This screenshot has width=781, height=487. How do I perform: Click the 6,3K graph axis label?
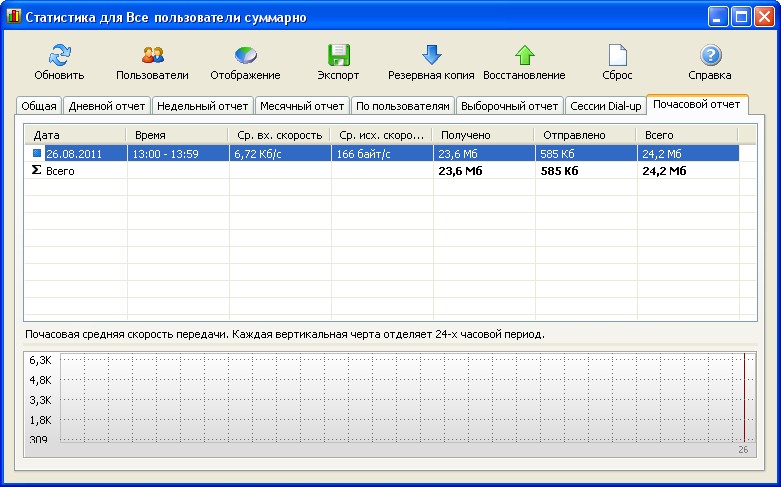click(40, 360)
